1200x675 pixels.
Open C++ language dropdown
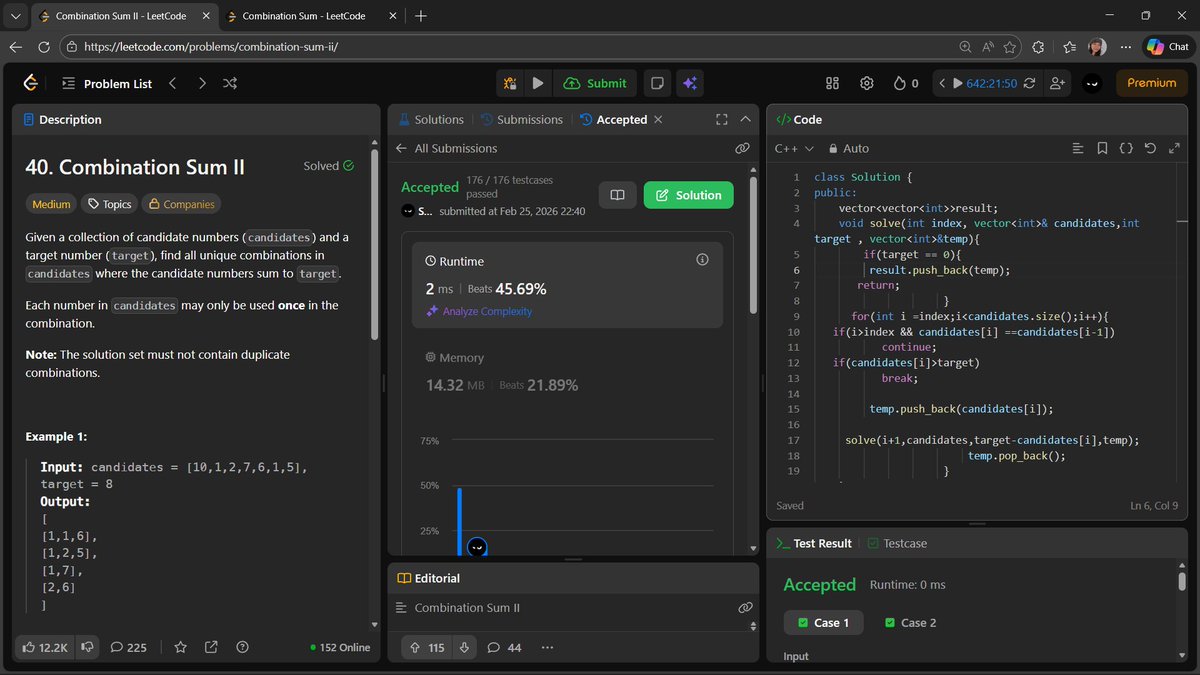point(794,148)
